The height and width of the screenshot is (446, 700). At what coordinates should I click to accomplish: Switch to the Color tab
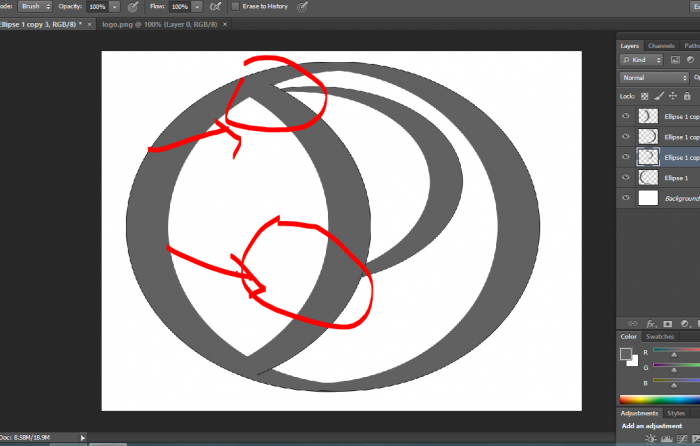(629, 337)
